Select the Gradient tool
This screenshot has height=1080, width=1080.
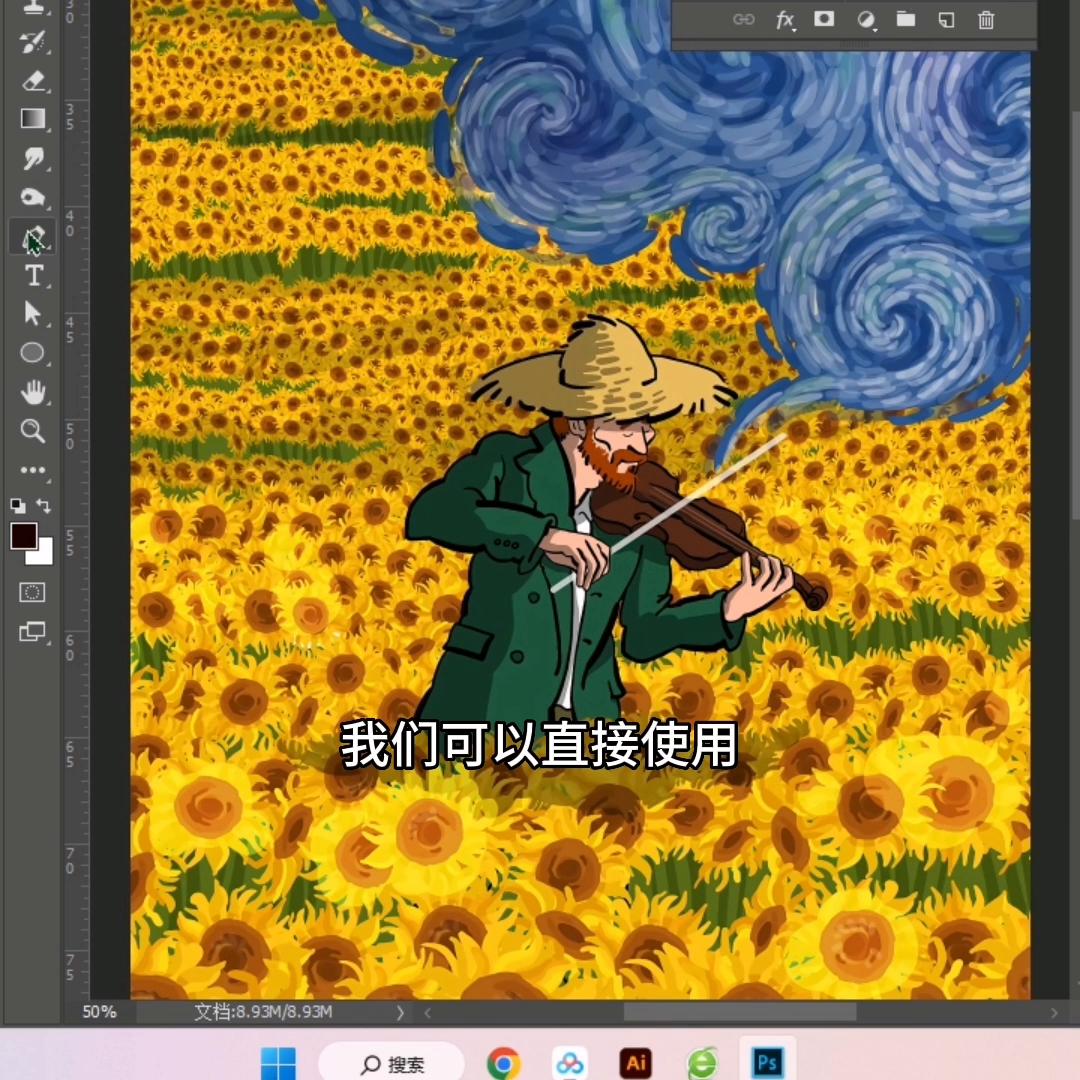click(33, 119)
